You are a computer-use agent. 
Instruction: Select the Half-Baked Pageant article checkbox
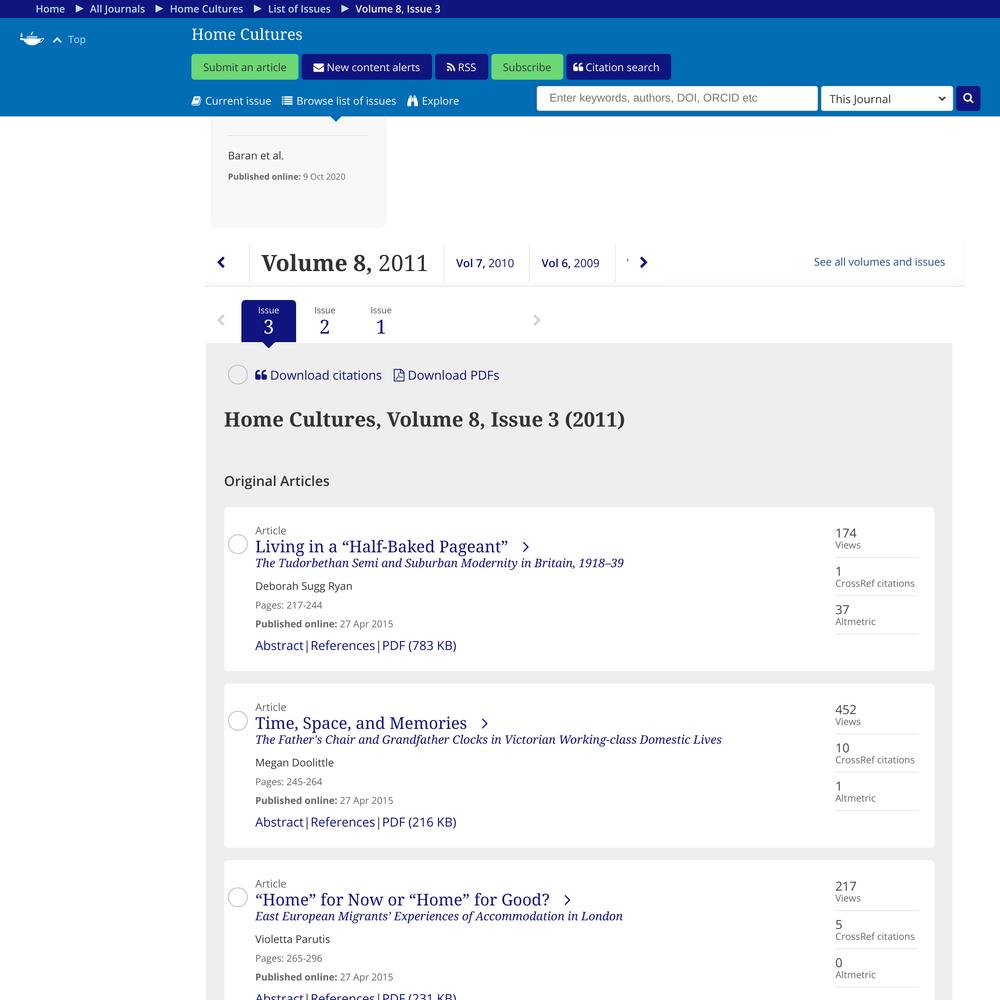237,544
